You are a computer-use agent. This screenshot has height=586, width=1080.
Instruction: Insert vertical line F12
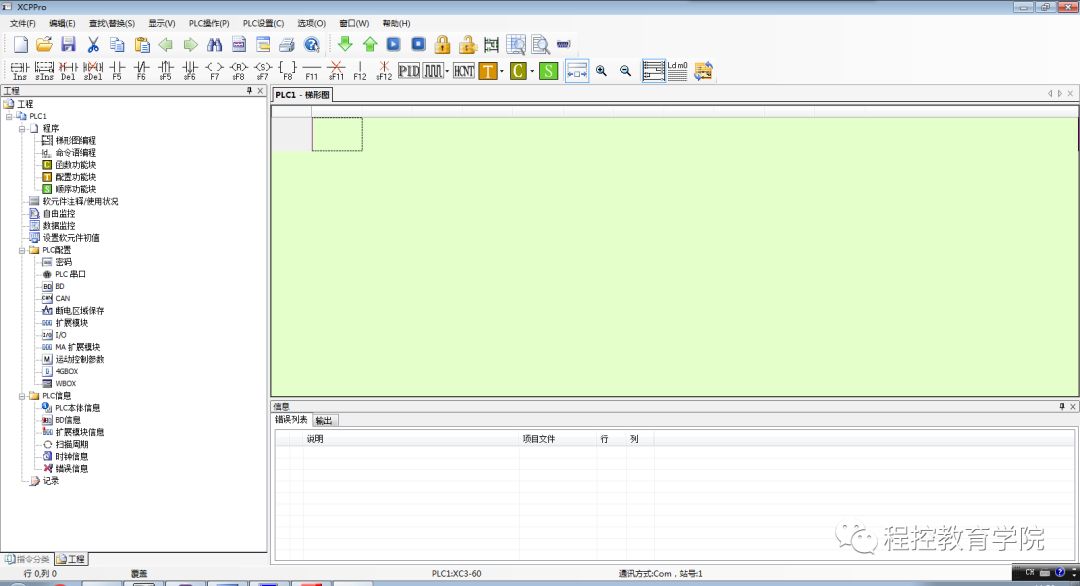coord(360,70)
